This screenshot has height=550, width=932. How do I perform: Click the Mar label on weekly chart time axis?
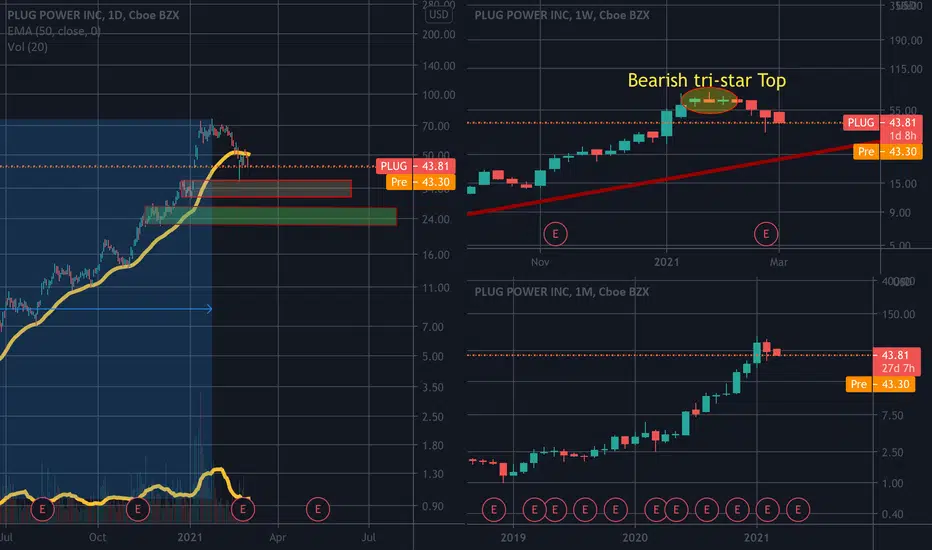(779, 262)
